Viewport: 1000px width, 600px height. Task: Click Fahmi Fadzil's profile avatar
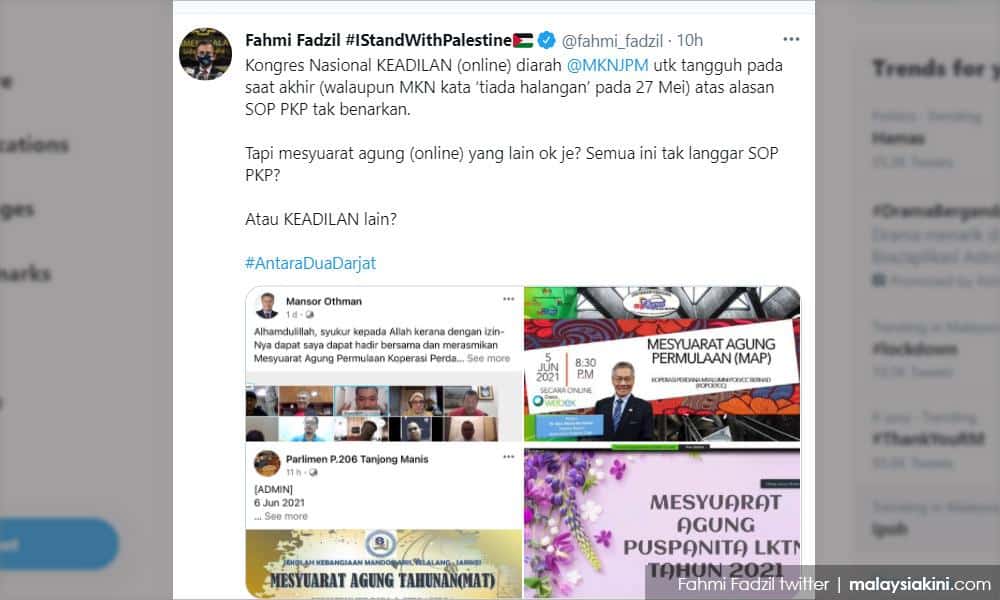click(x=205, y=54)
